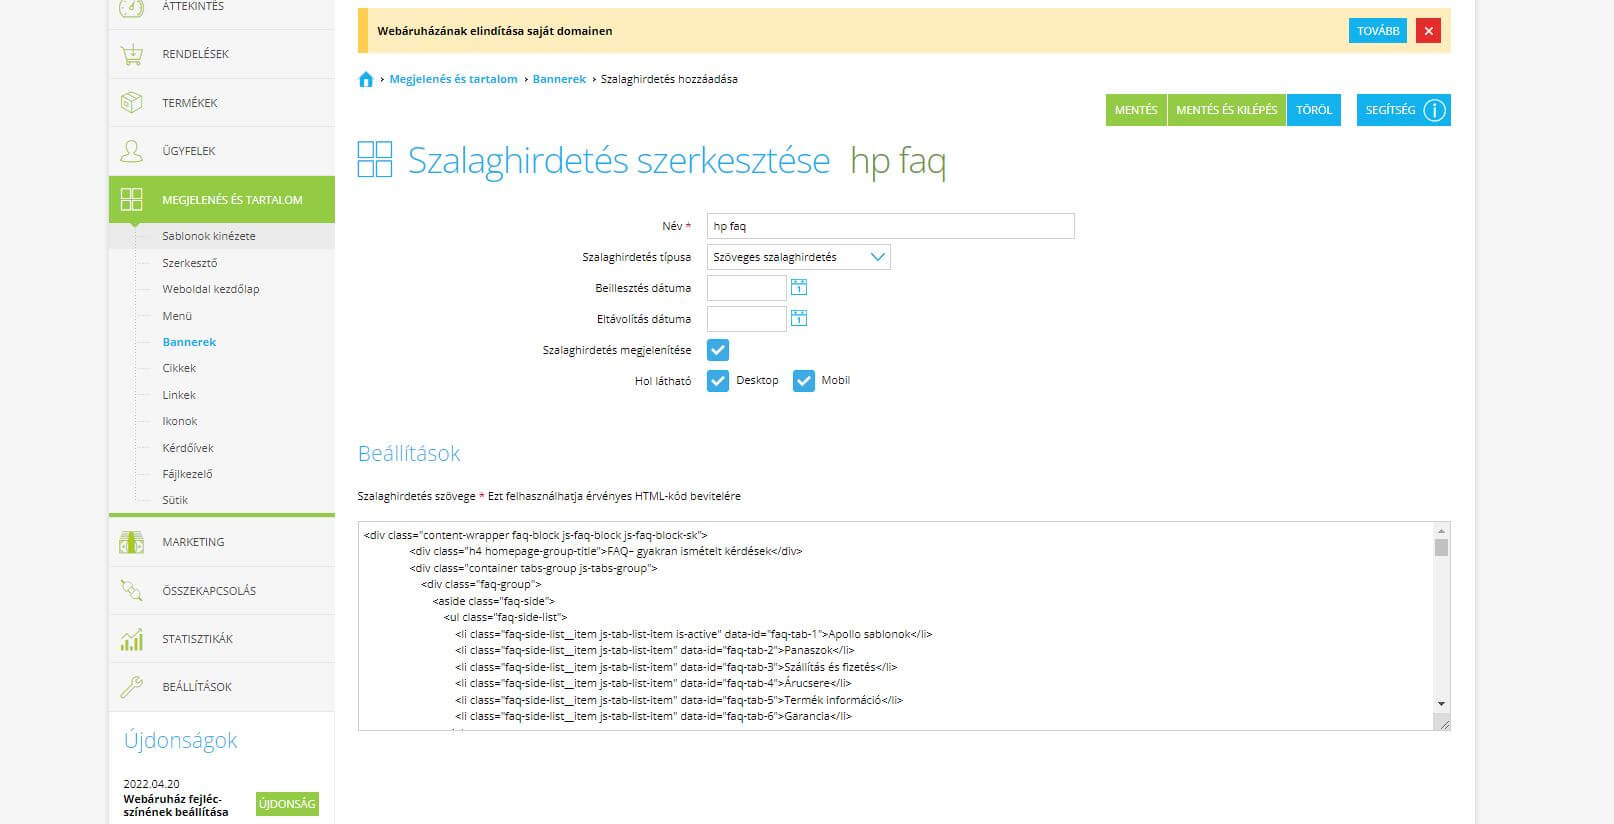
Task: Expand the Marketing sidebar section
Action: 193,542
